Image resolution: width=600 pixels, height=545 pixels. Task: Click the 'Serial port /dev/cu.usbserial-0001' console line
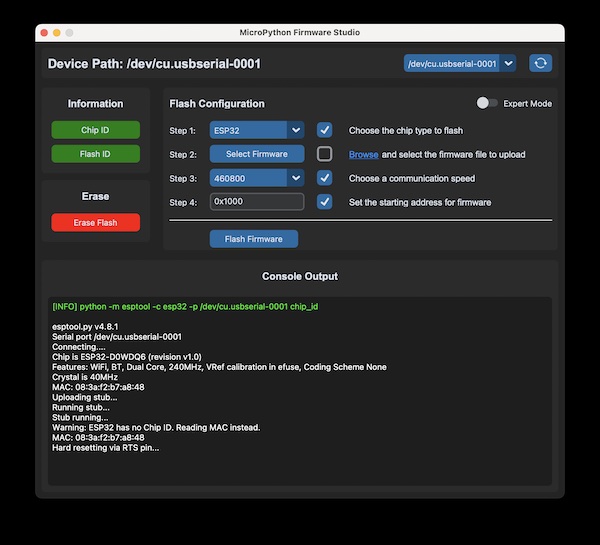coord(117,337)
